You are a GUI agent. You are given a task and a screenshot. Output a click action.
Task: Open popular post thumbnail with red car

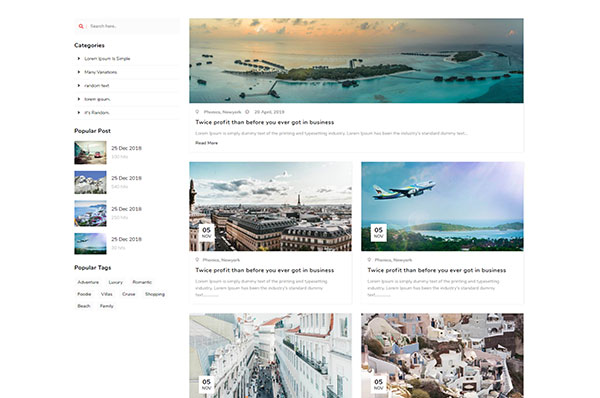(x=90, y=152)
